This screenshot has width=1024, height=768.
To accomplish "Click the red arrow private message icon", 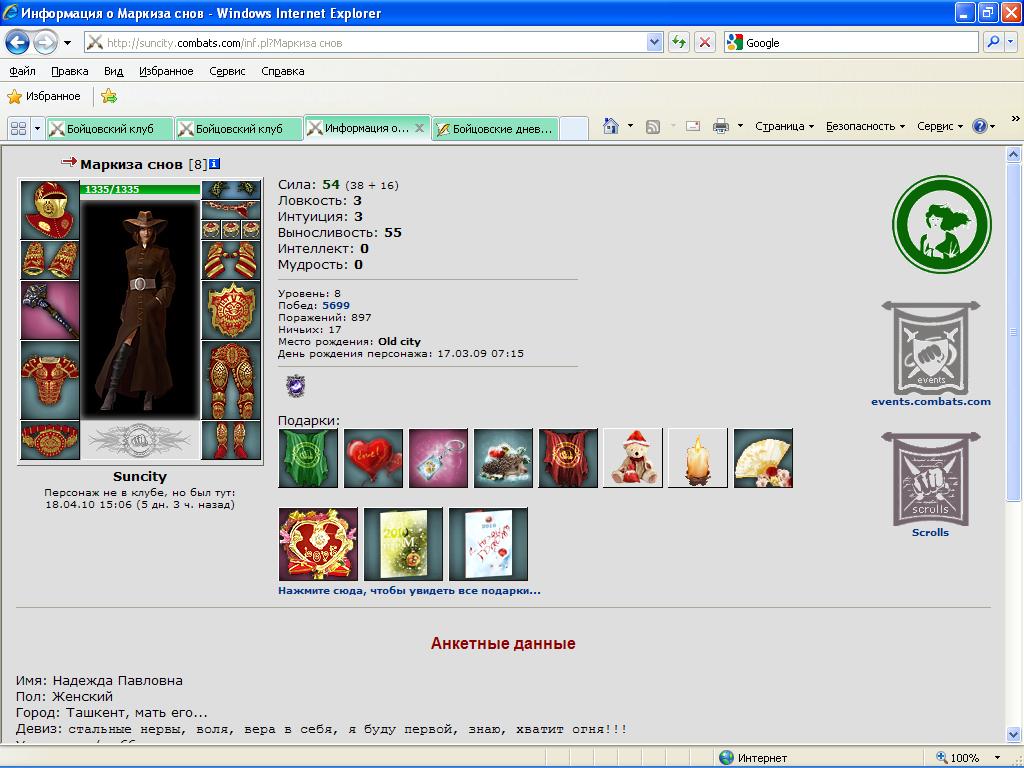I will [x=69, y=161].
